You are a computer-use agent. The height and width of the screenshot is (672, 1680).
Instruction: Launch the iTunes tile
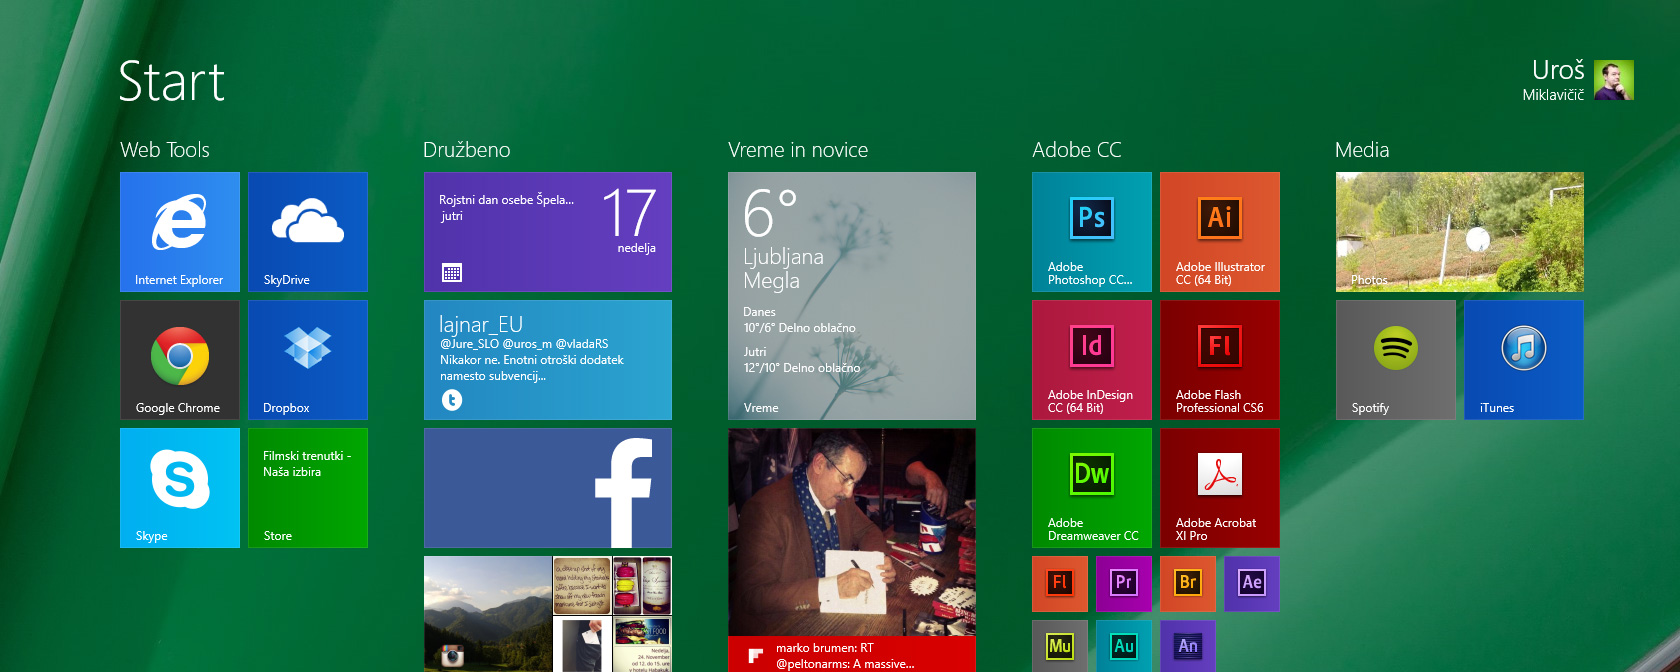pos(1524,360)
